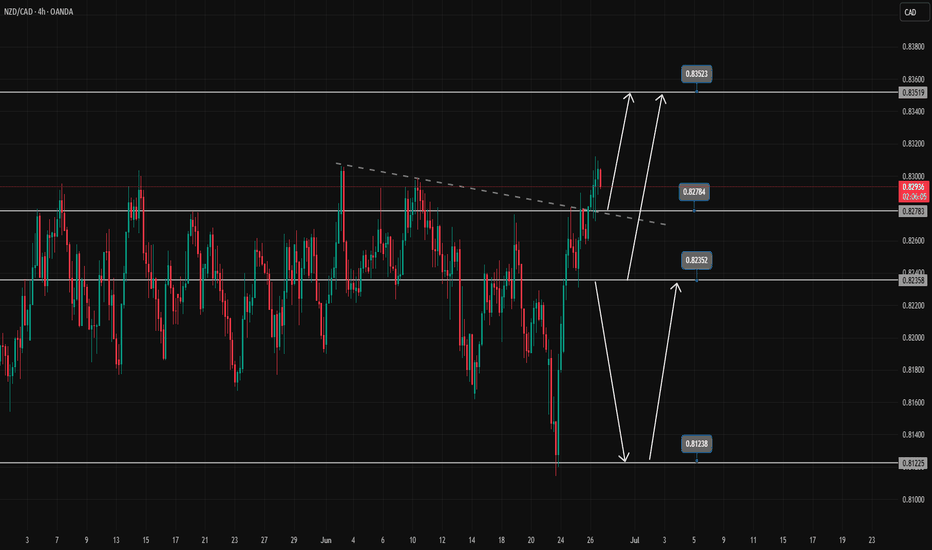Click date 24 on the time axis
The width and height of the screenshot is (932, 550).
tap(561, 540)
